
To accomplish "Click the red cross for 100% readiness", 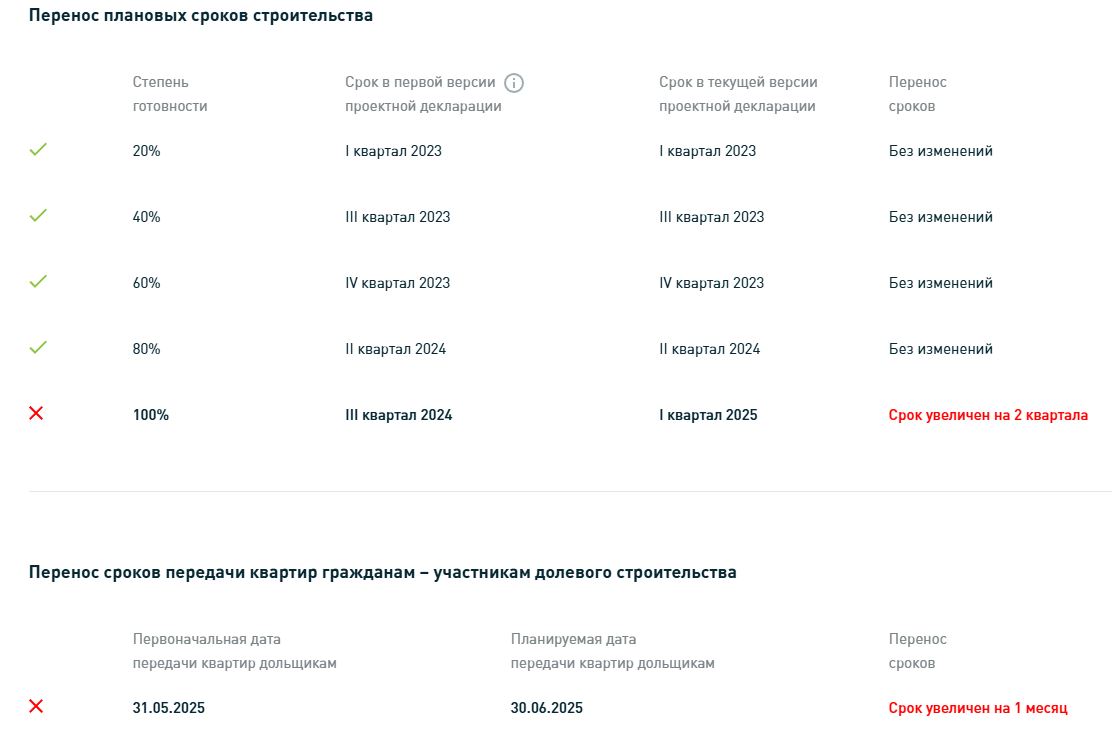I will tap(36, 413).
